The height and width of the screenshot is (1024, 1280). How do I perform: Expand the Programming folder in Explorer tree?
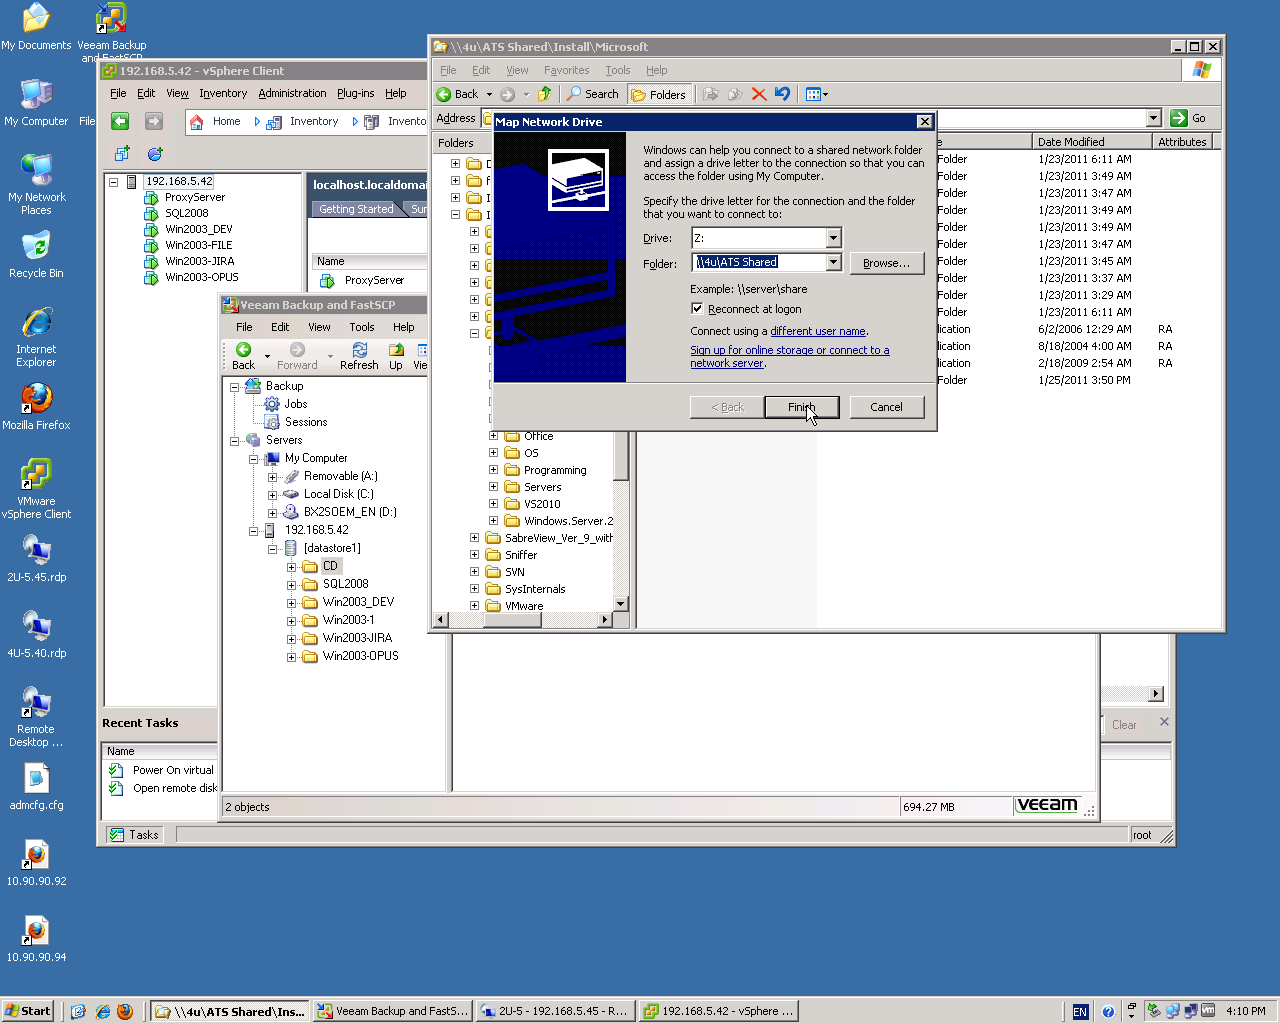(x=493, y=470)
